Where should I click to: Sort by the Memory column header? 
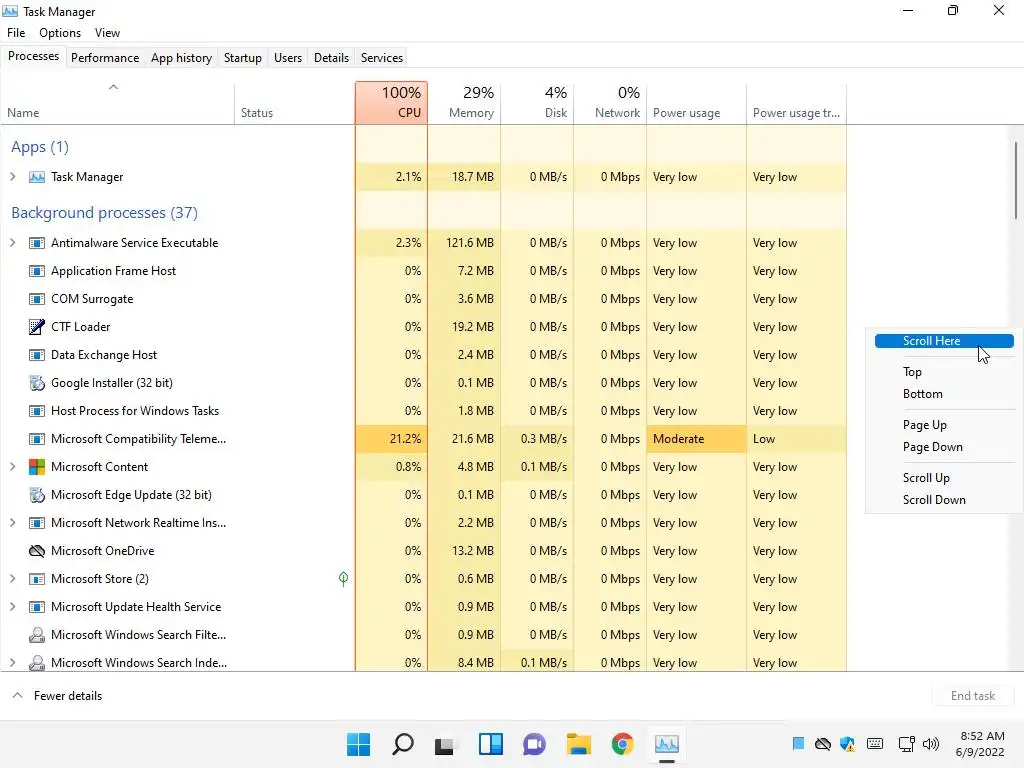[464, 103]
